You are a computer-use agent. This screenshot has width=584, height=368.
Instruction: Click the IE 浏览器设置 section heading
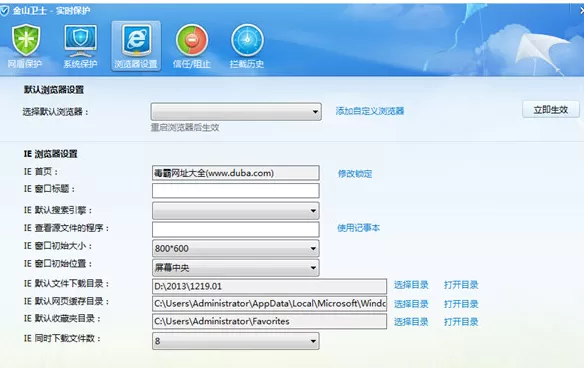[x=51, y=154]
